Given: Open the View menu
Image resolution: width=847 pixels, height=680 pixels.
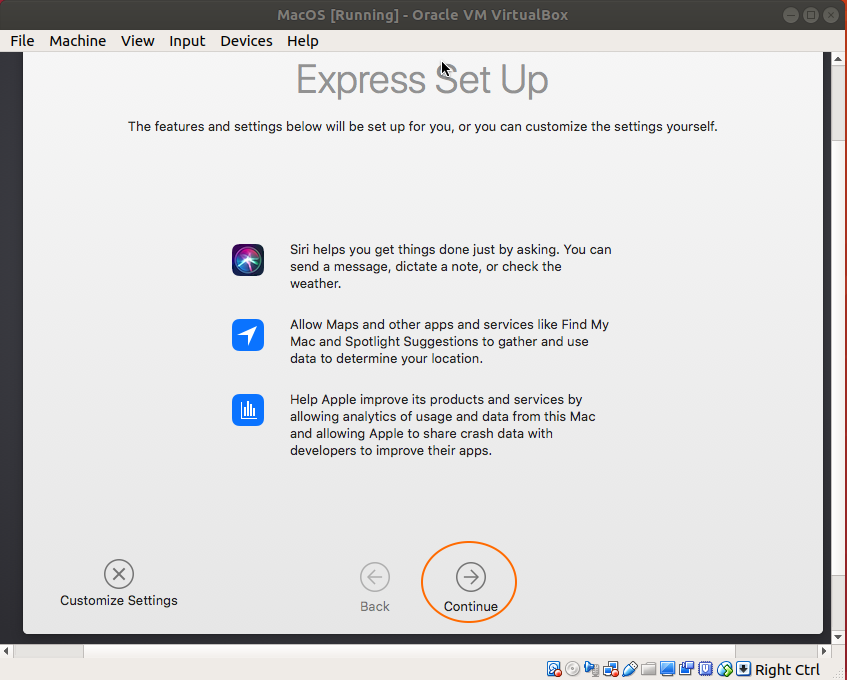Looking at the screenshot, I should 138,41.
